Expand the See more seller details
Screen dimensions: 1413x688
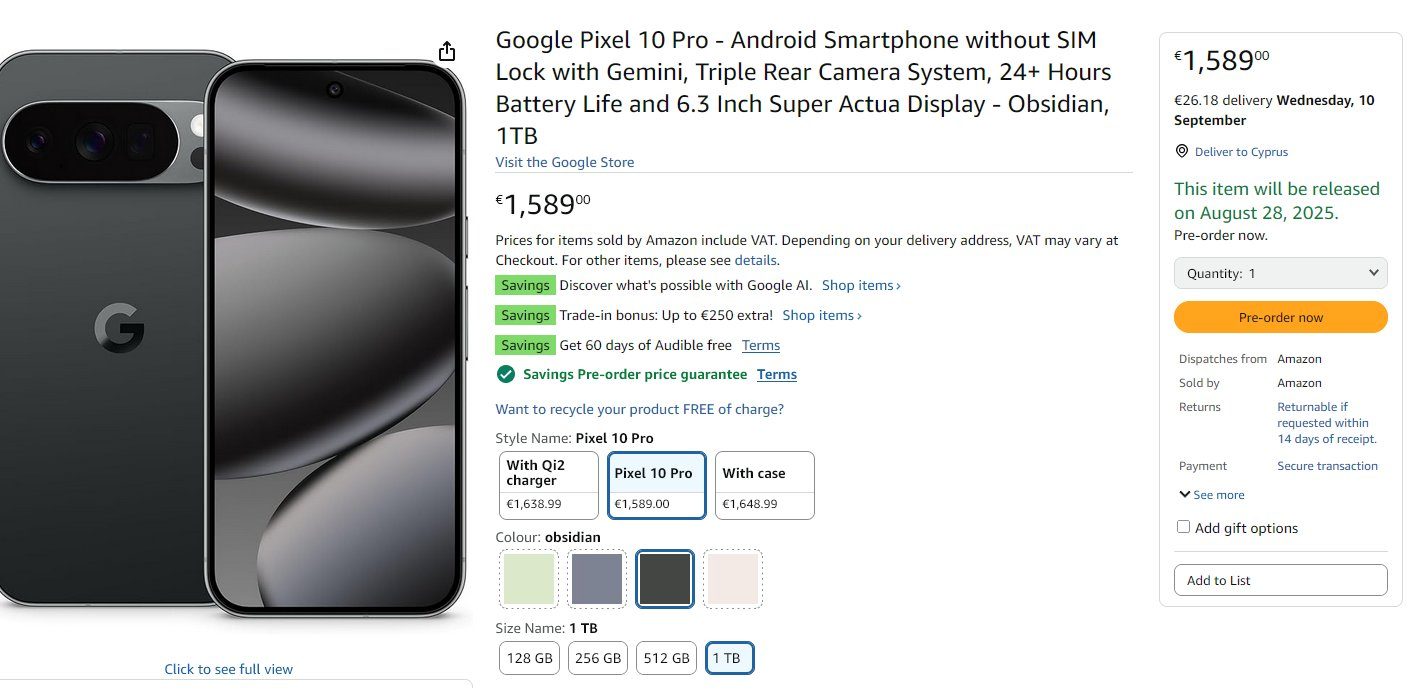coord(1211,495)
